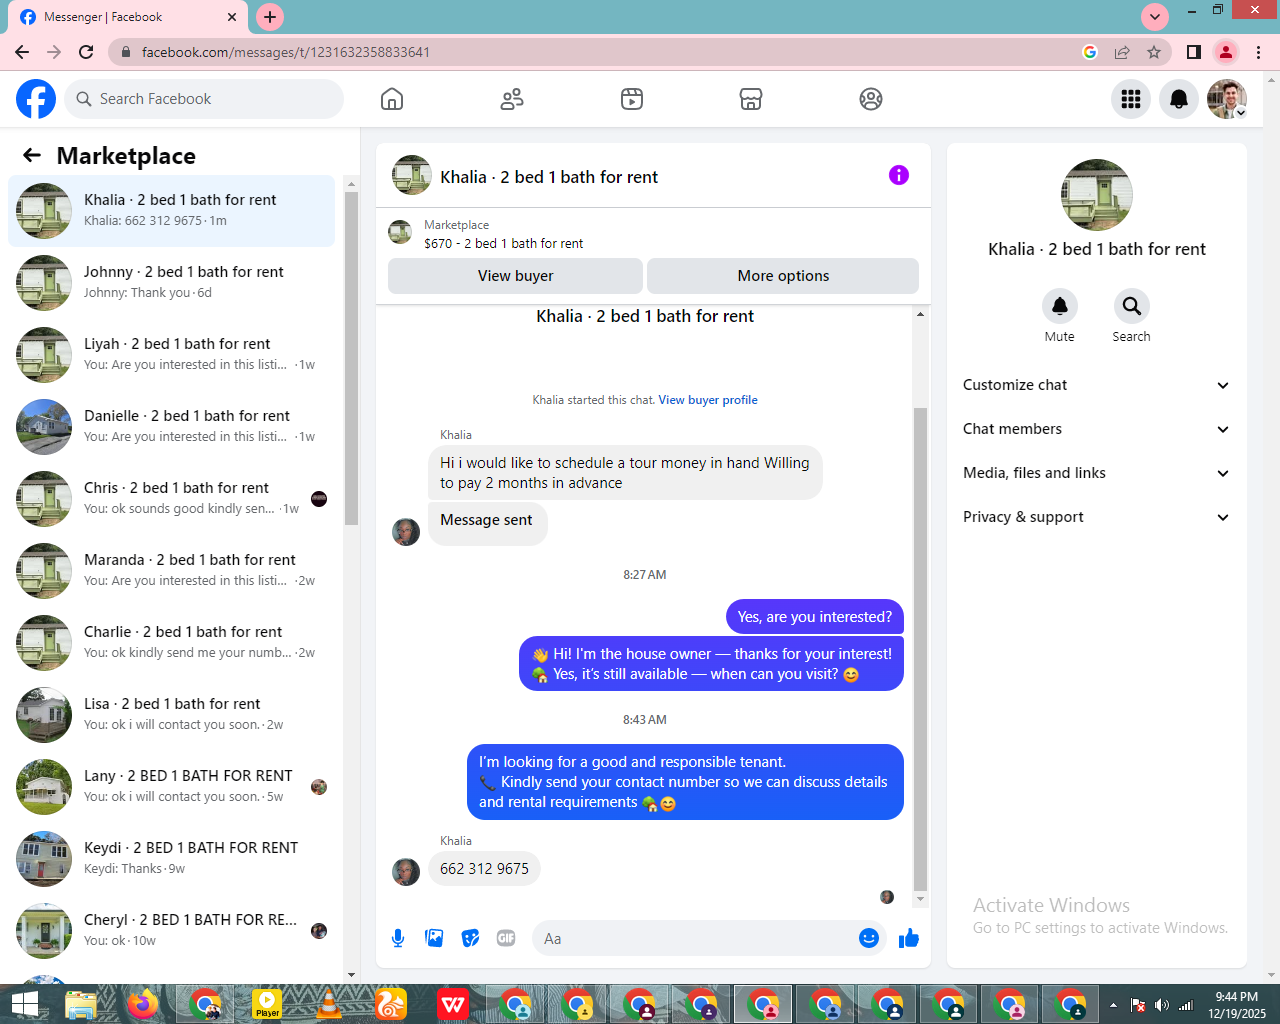Open the Facebook menu grid icon
This screenshot has height=1024, width=1280.
tap(1131, 99)
